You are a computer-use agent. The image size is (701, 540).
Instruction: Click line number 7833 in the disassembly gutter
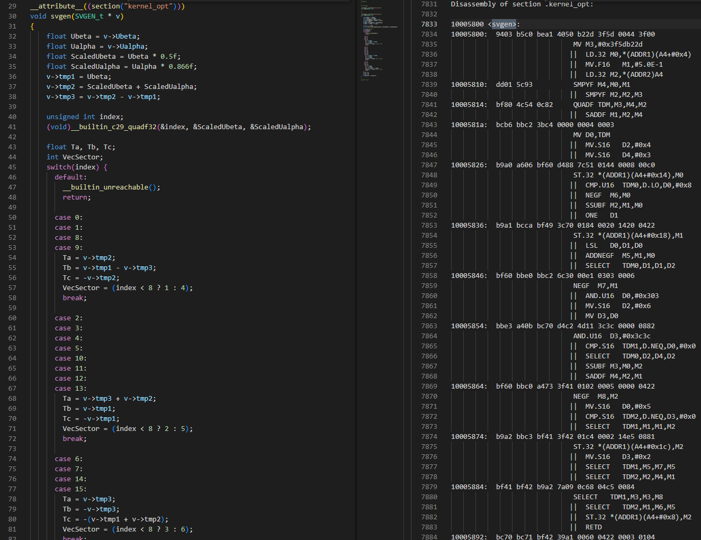[x=429, y=24]
